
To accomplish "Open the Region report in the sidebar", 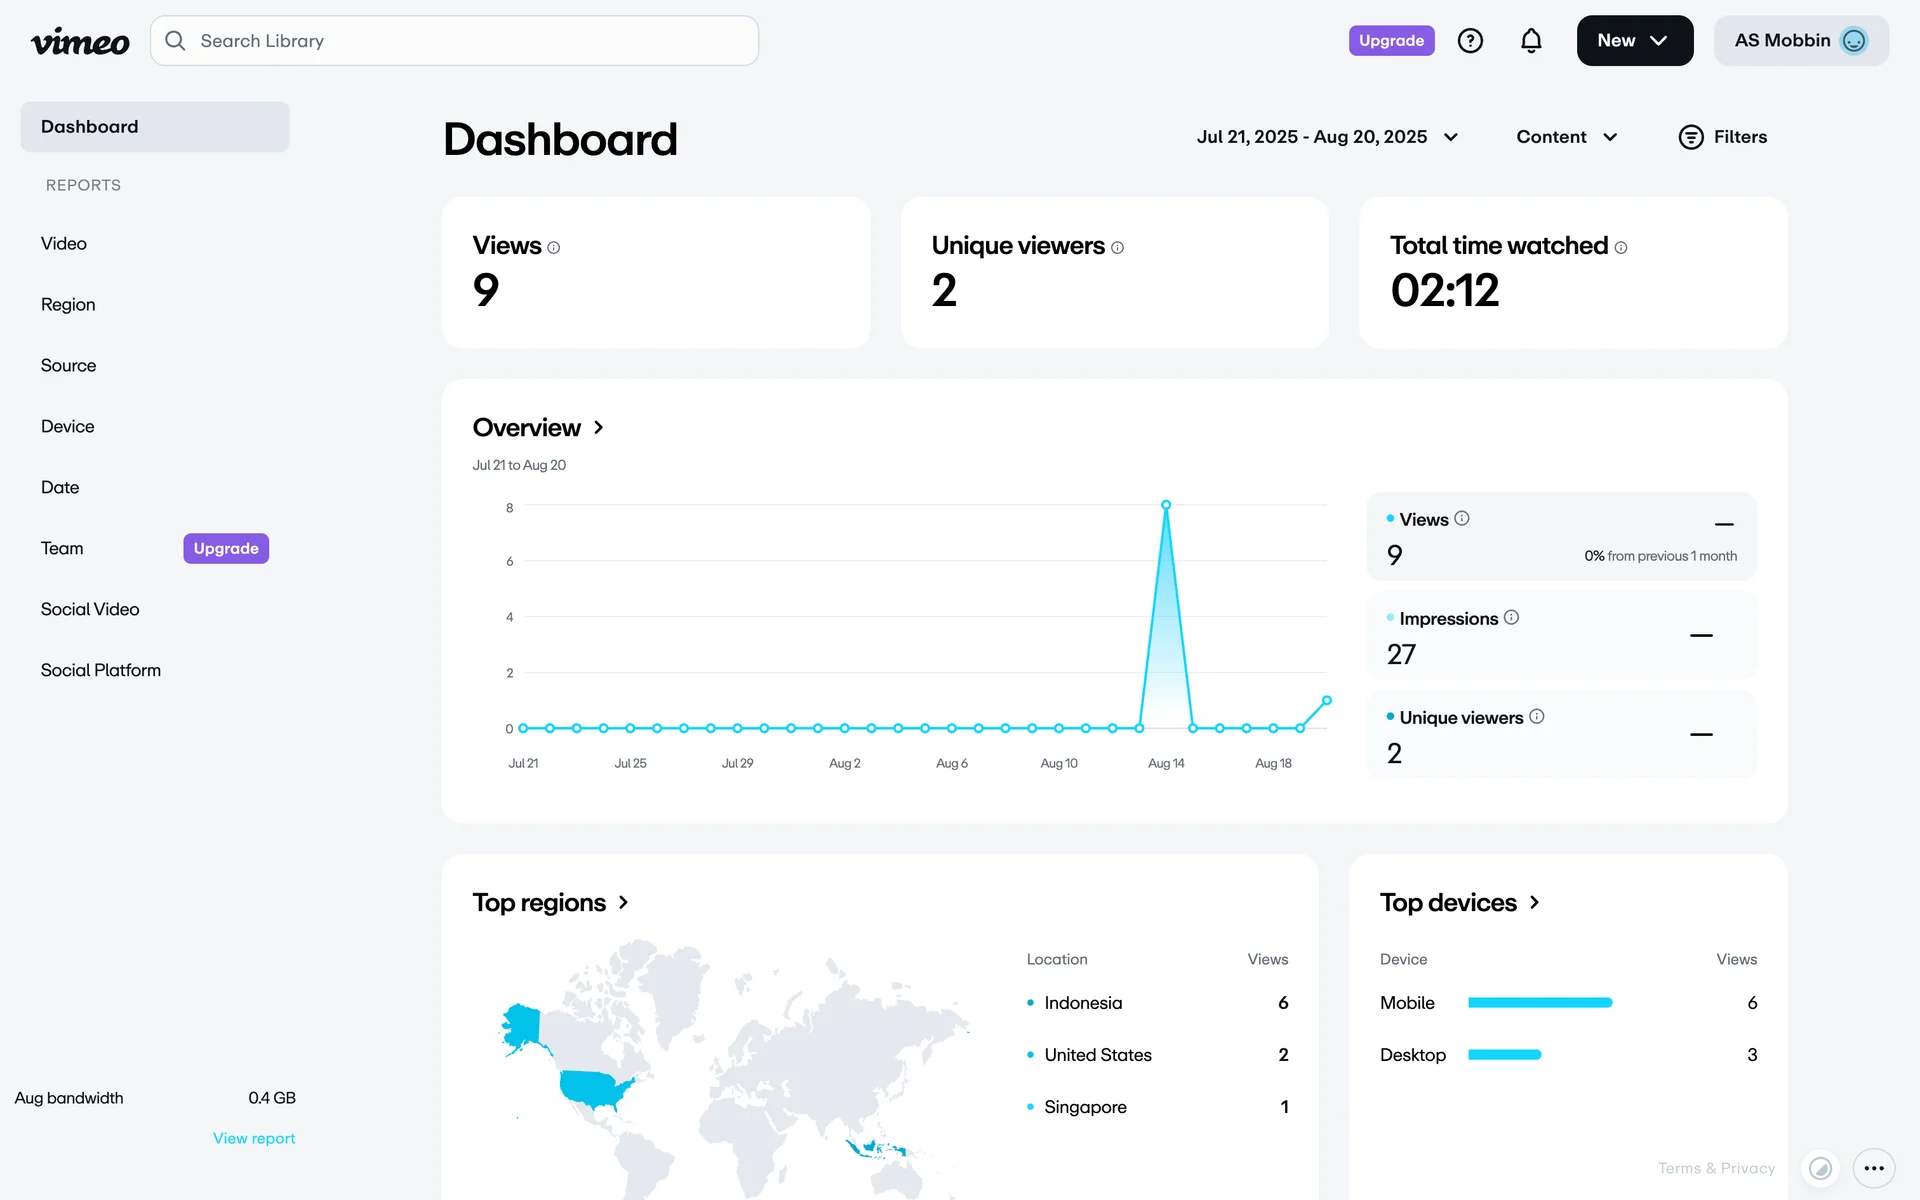I will coord(68,305).
